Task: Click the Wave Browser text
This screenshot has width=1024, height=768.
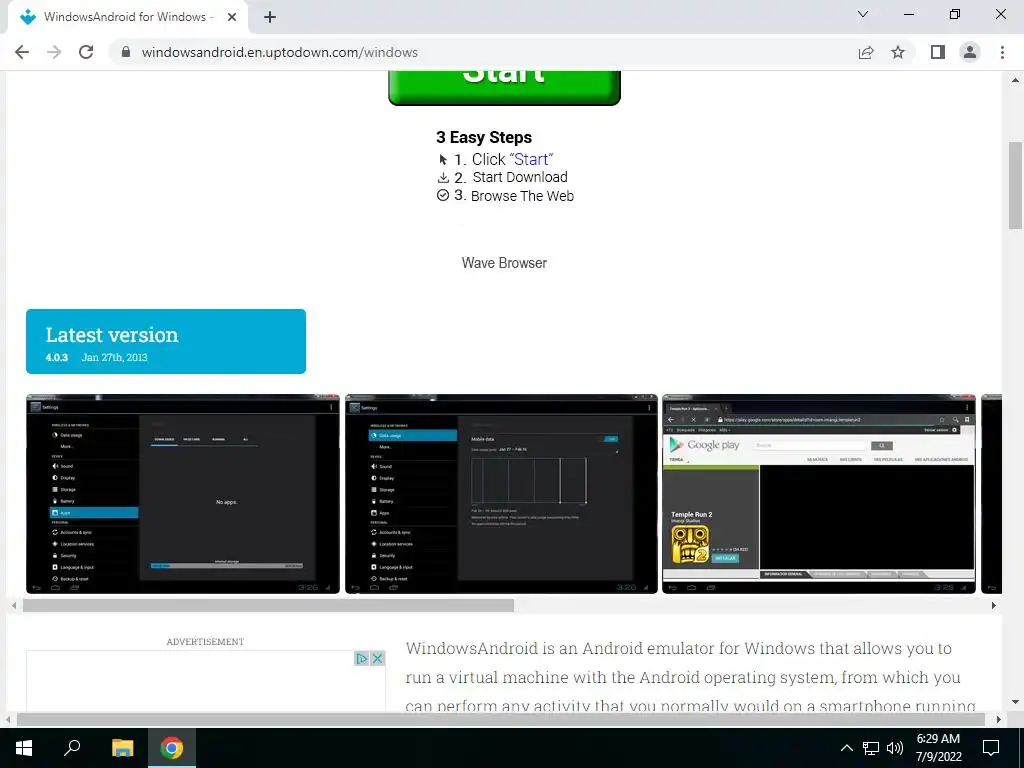Action: tap(504, 263)
